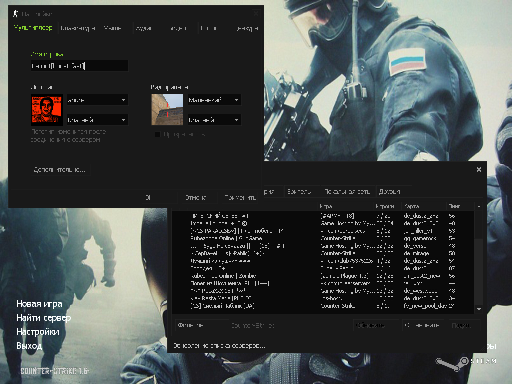Image resolution: width=512 pixels, height=384 pixels.
Task: Open the spray logo image dropdown
Action: click(97, 100)
